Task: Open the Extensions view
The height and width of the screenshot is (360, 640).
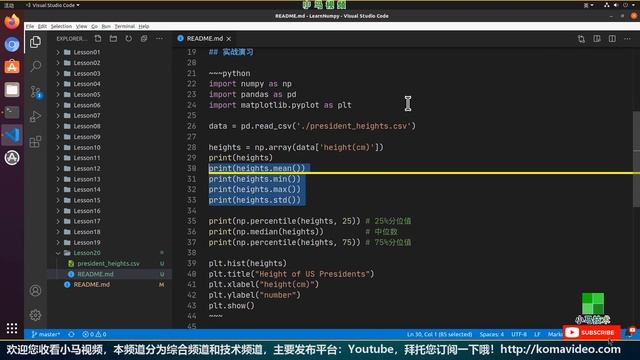Action: click(36, 142)
